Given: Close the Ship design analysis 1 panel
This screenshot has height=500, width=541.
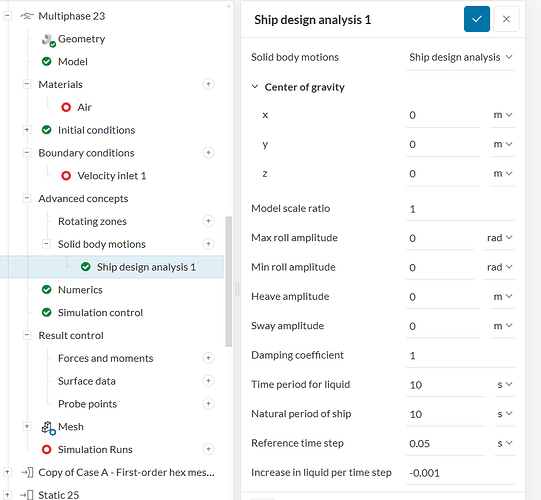Looking at the screenshot, I should 506,19.
